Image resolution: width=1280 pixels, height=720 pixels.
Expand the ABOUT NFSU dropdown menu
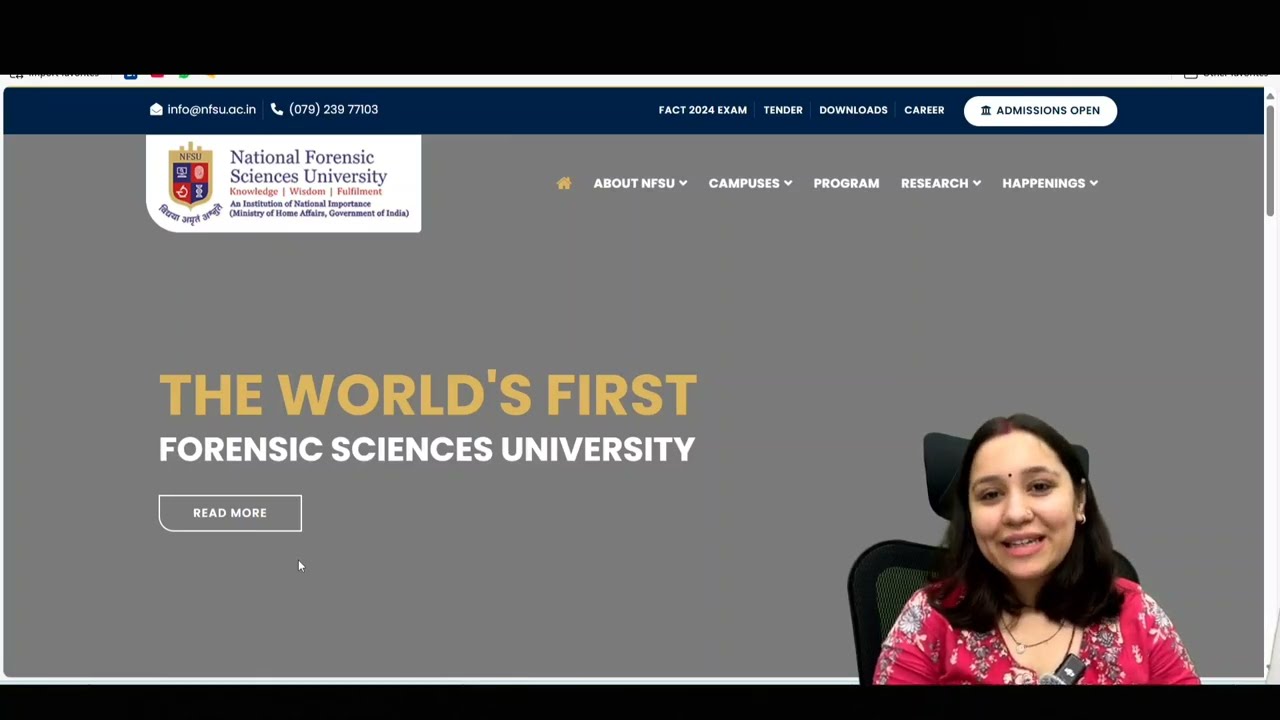(x=640, y=183)
